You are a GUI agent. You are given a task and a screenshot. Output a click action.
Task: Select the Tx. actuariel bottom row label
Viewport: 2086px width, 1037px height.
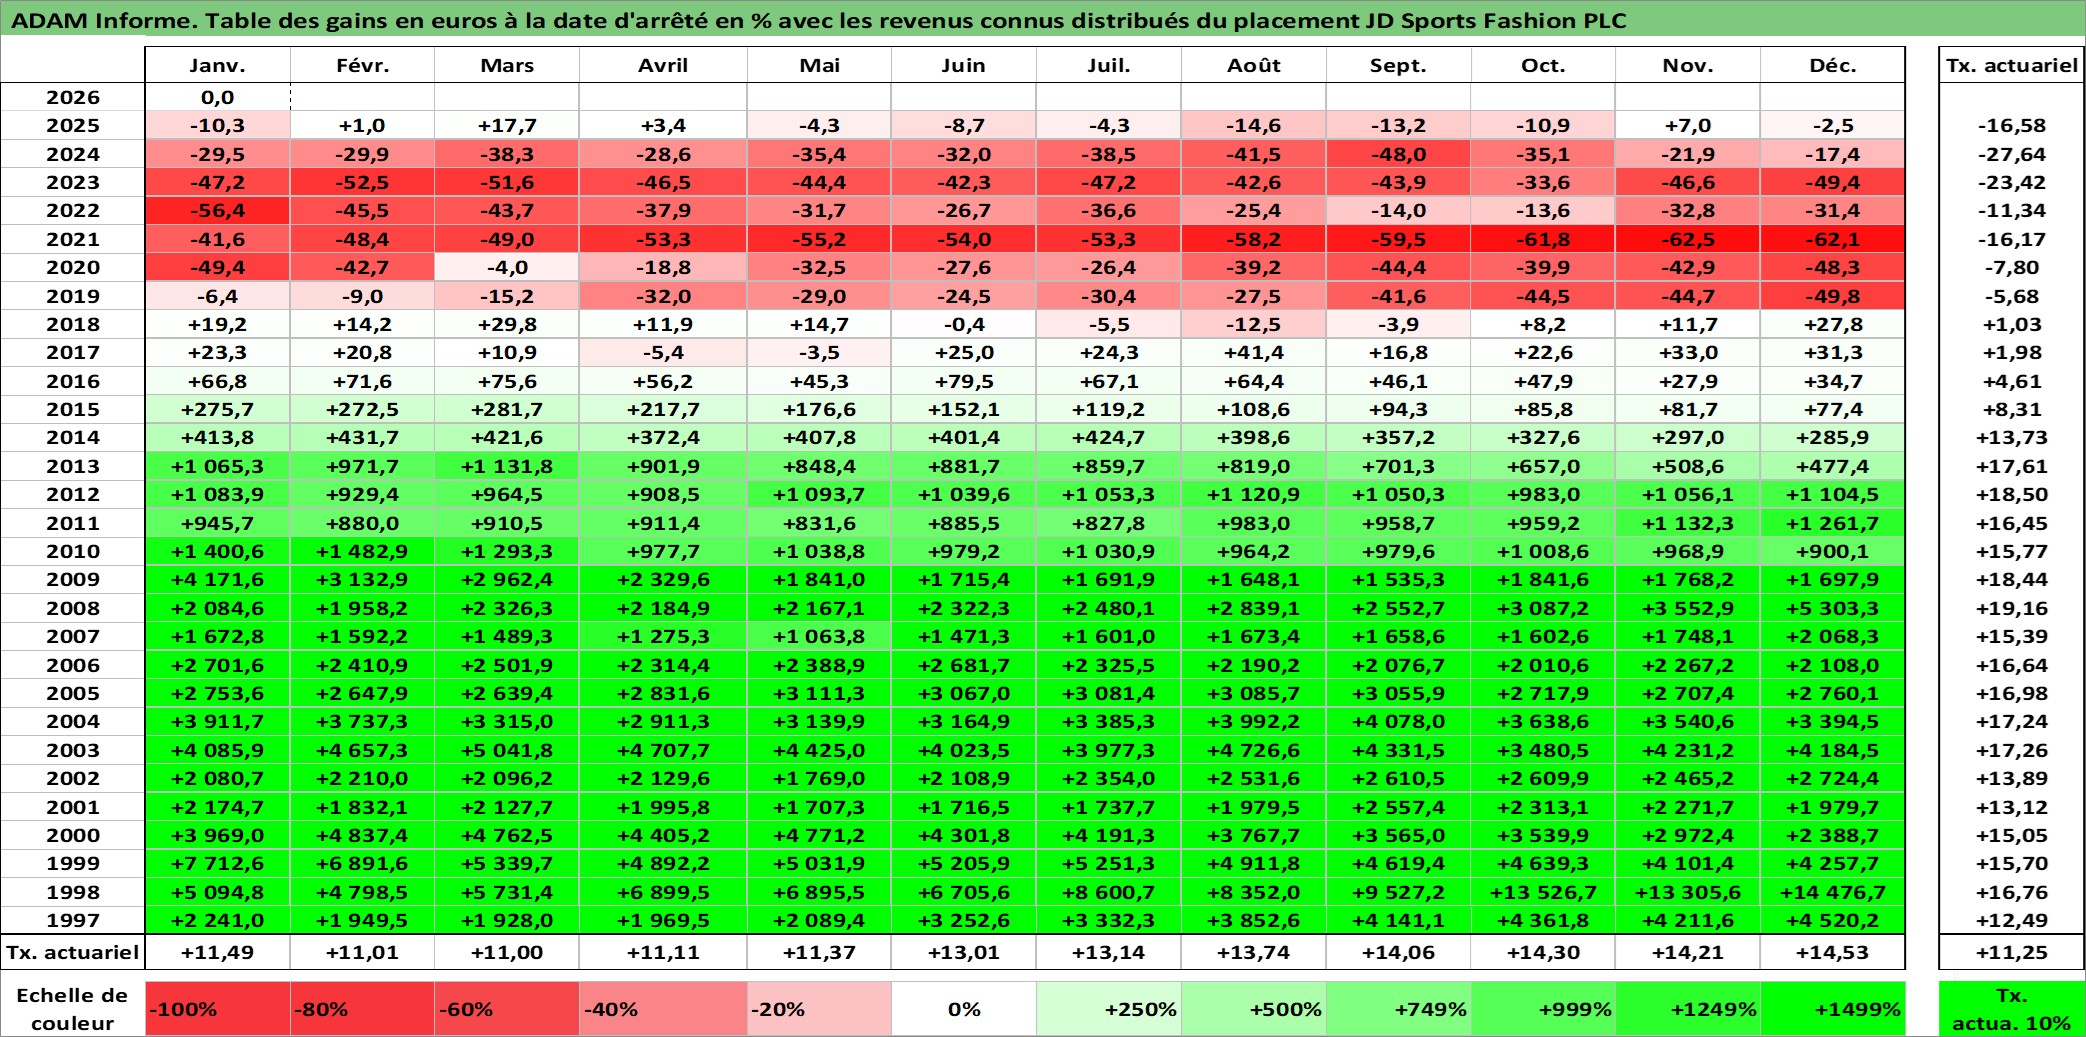point(73,952)
